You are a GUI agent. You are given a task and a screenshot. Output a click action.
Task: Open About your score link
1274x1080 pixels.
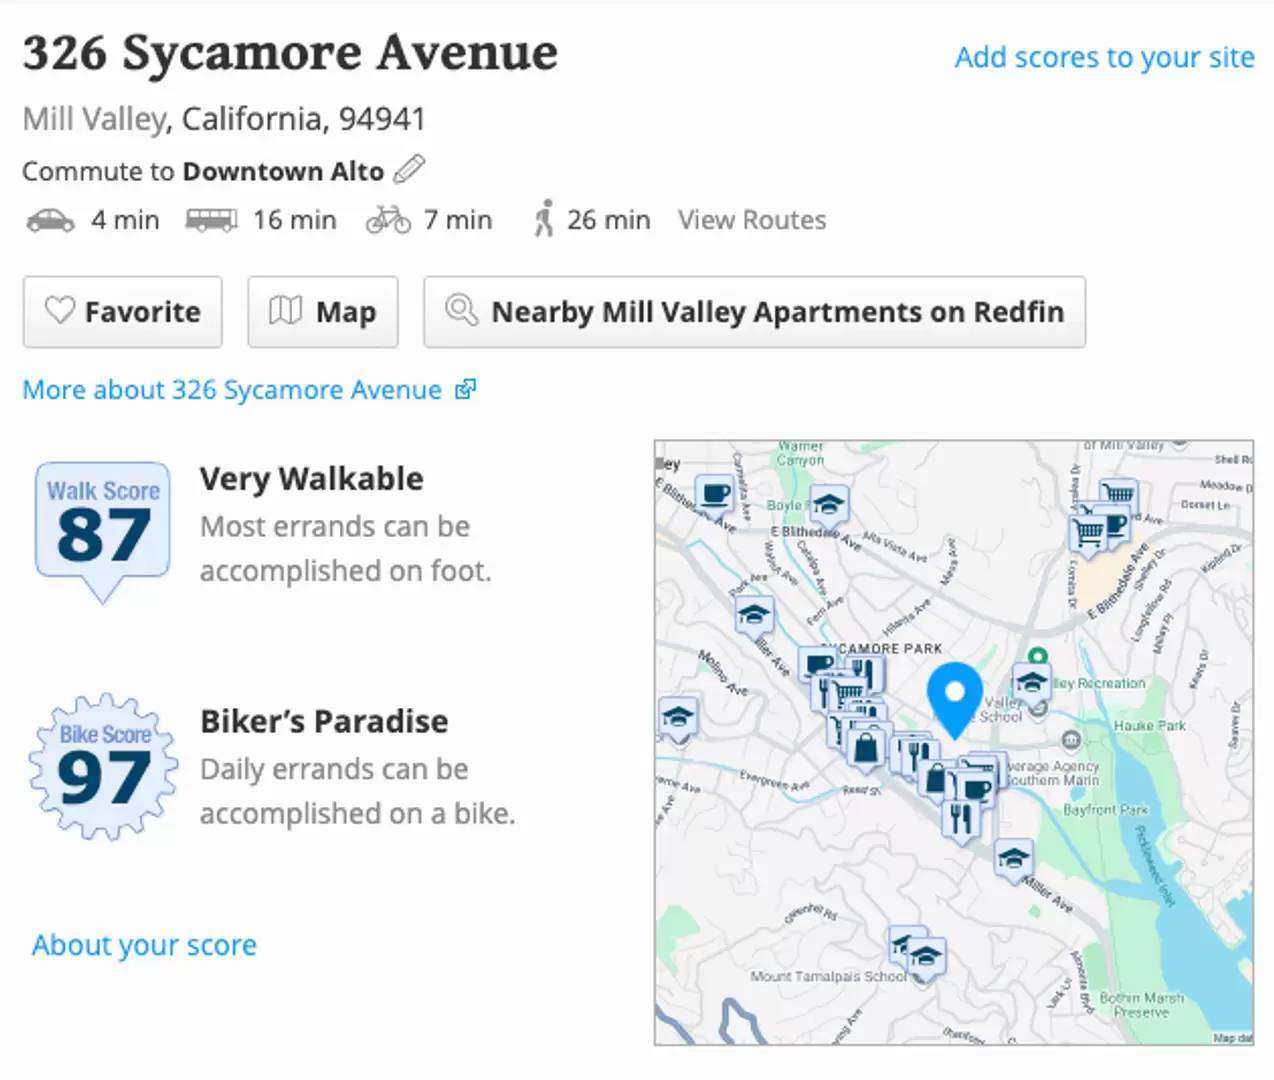144,945
